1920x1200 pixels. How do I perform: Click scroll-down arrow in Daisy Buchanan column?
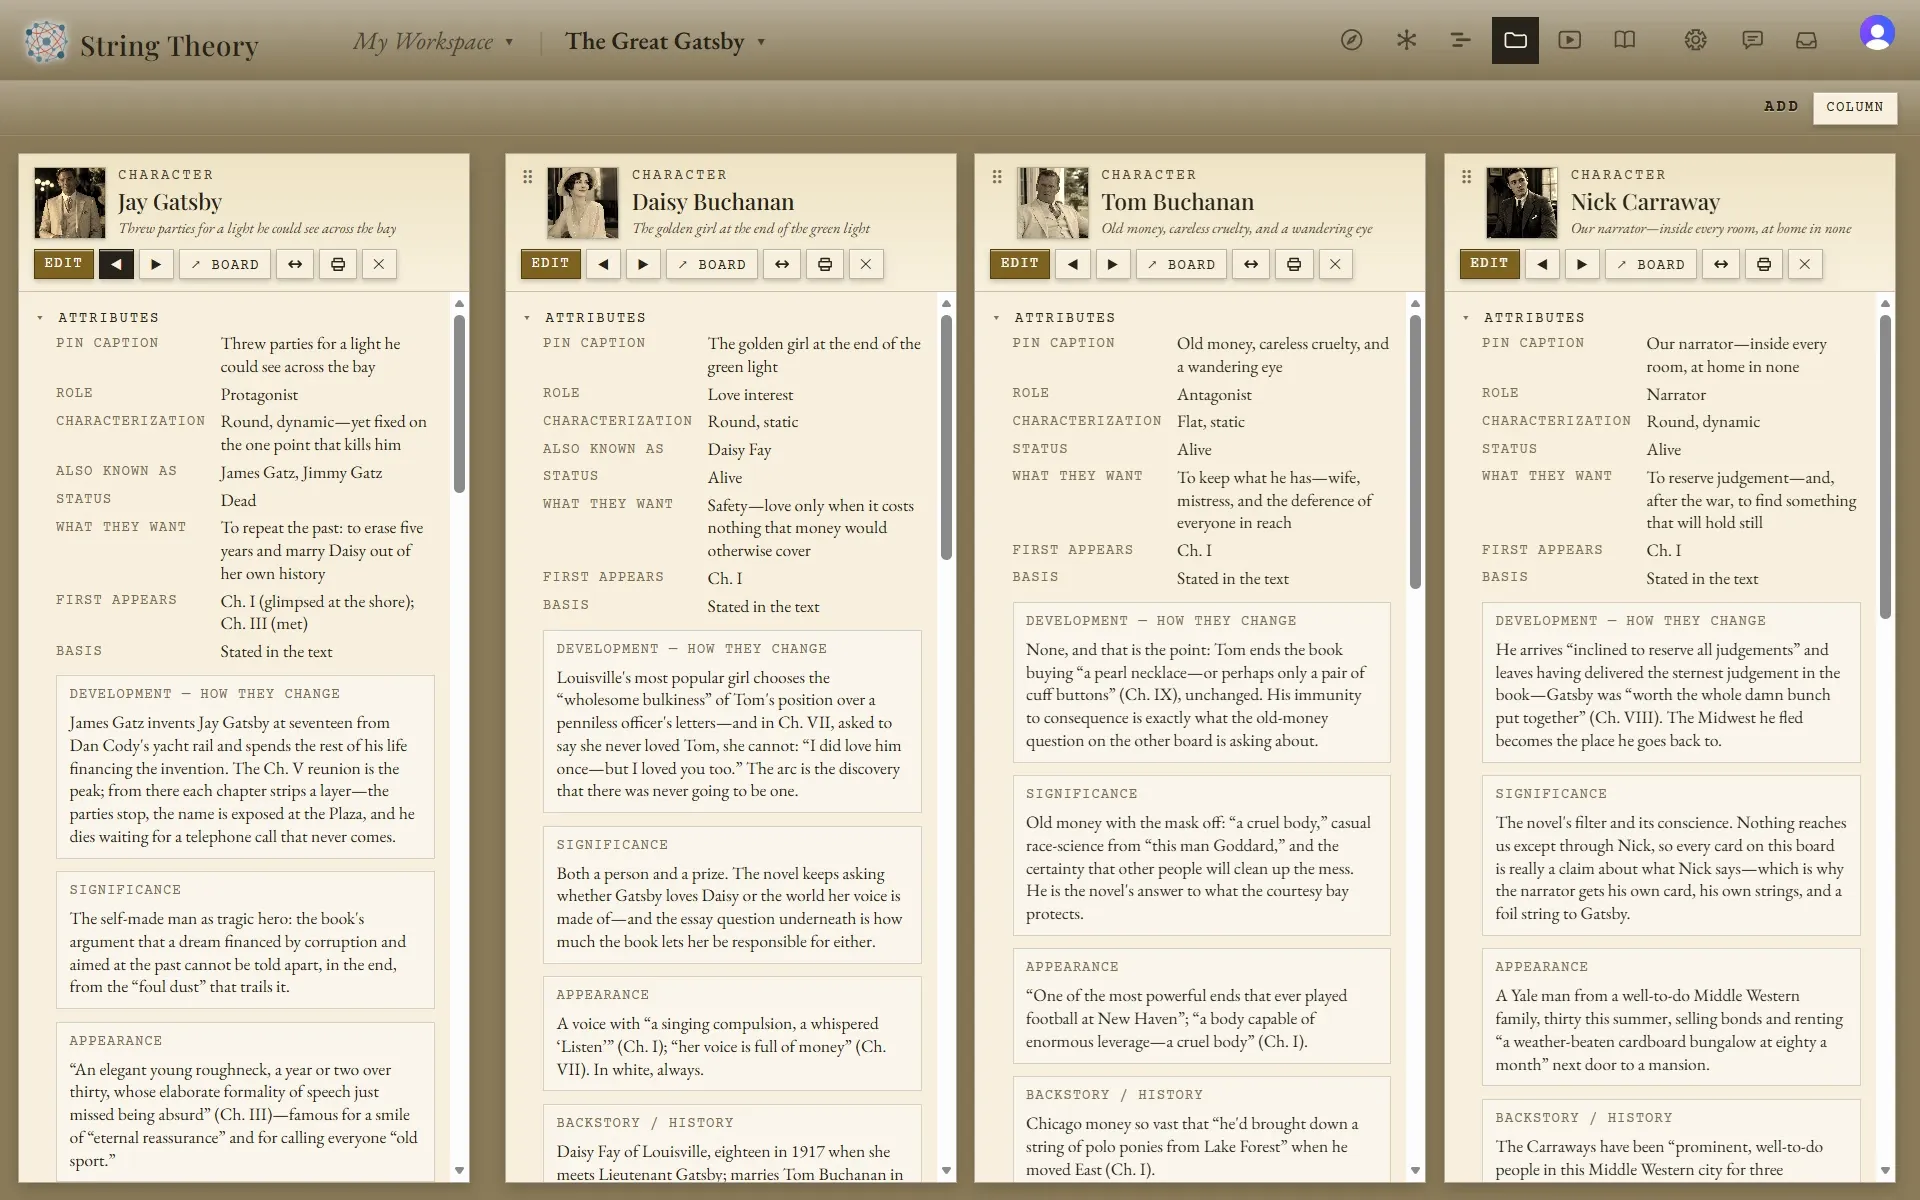947,1170
